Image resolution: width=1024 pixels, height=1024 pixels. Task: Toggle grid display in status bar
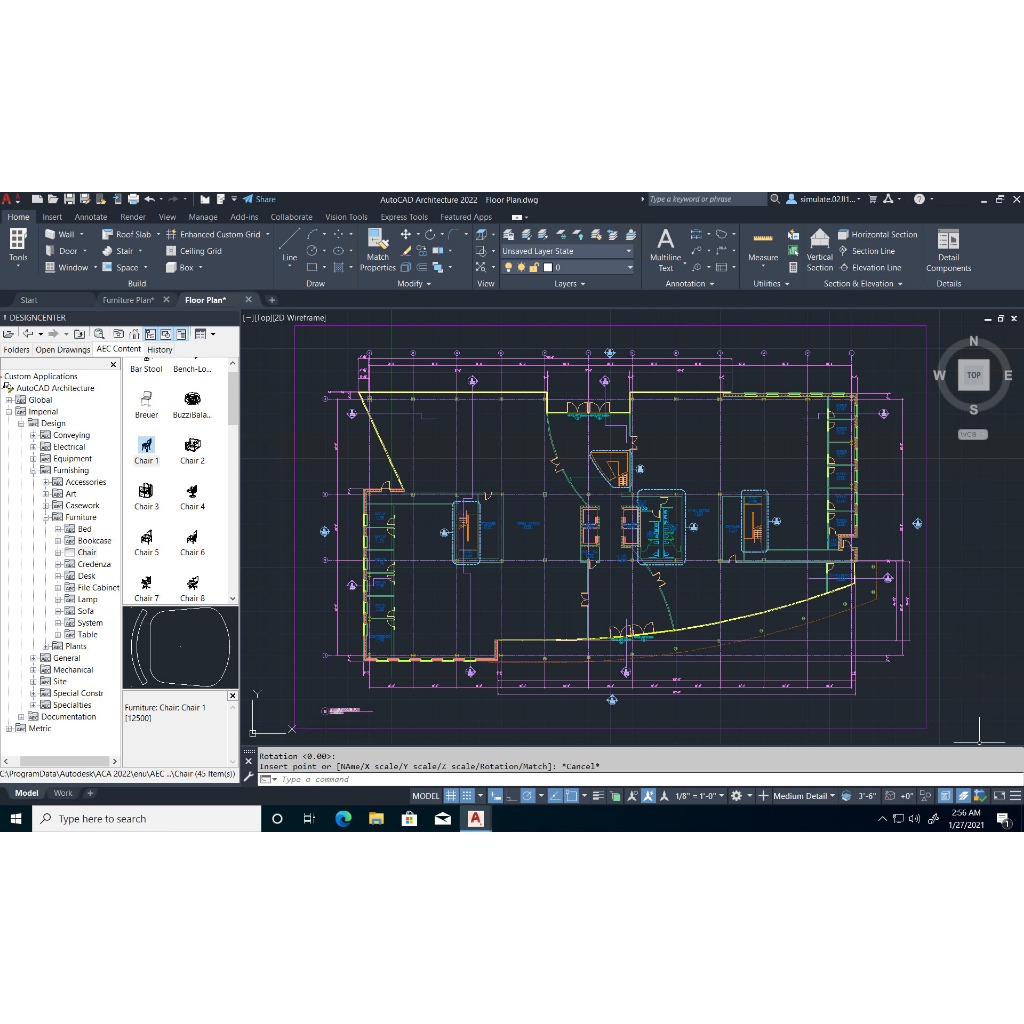(x=452, y=796)
